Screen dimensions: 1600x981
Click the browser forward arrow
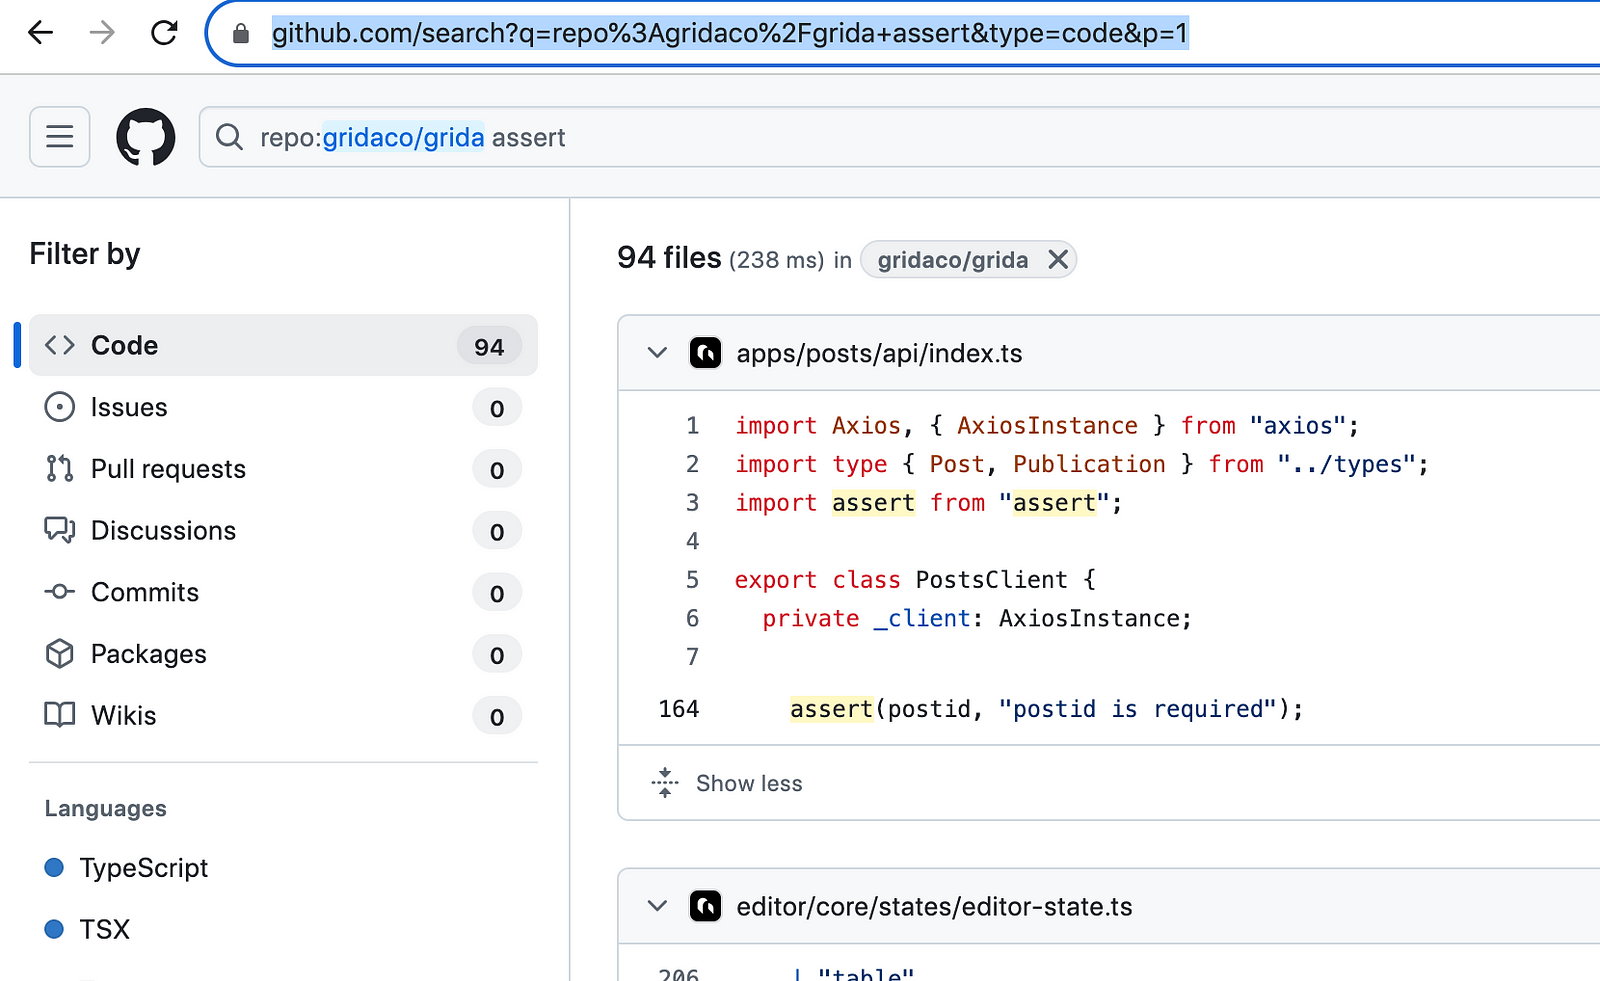[102, 33]
